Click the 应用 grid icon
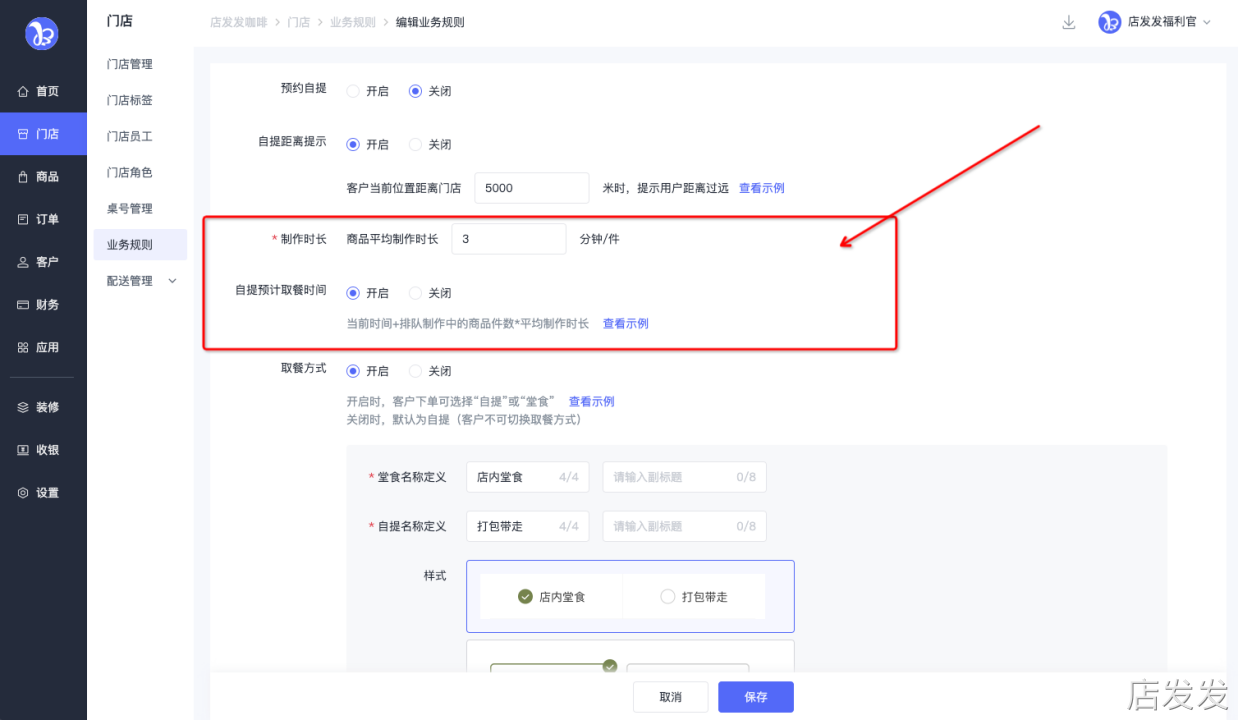 point(23,347)
